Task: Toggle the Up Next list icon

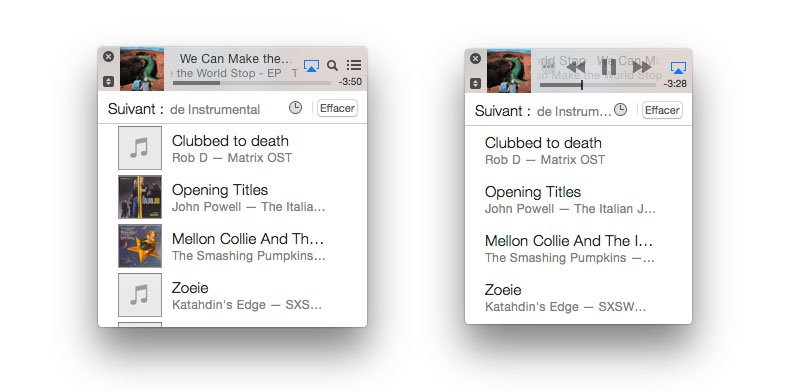Action: pyautogui.click(x=354, y=65)
